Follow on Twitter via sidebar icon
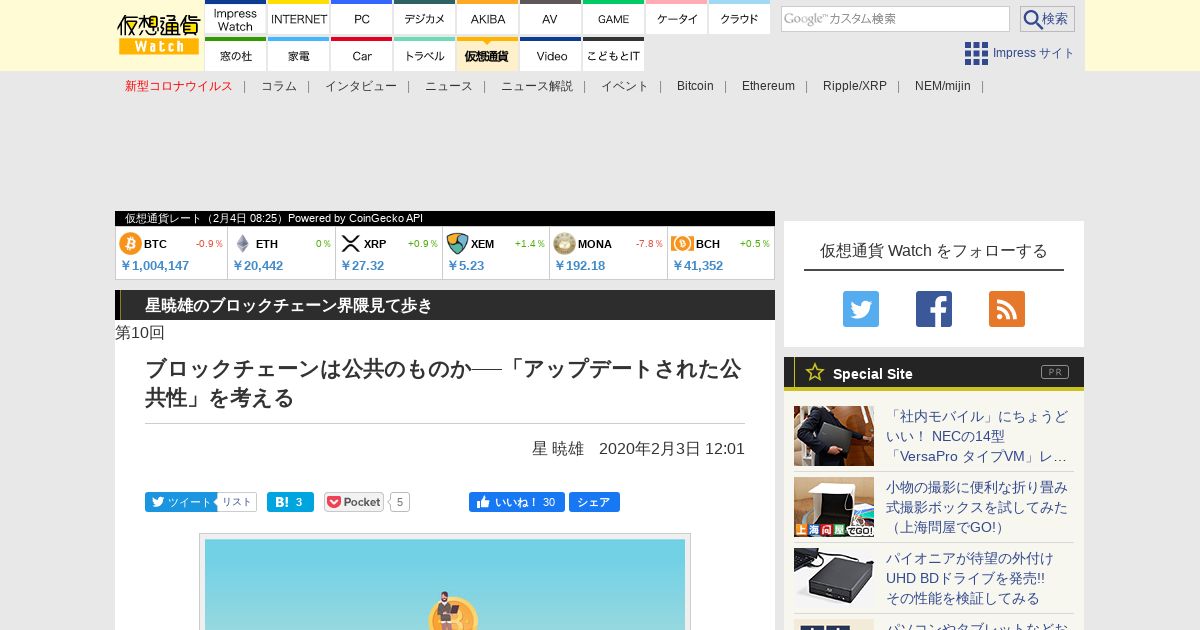This screenshot has height=630, width=1200. (x=861, y=309)
